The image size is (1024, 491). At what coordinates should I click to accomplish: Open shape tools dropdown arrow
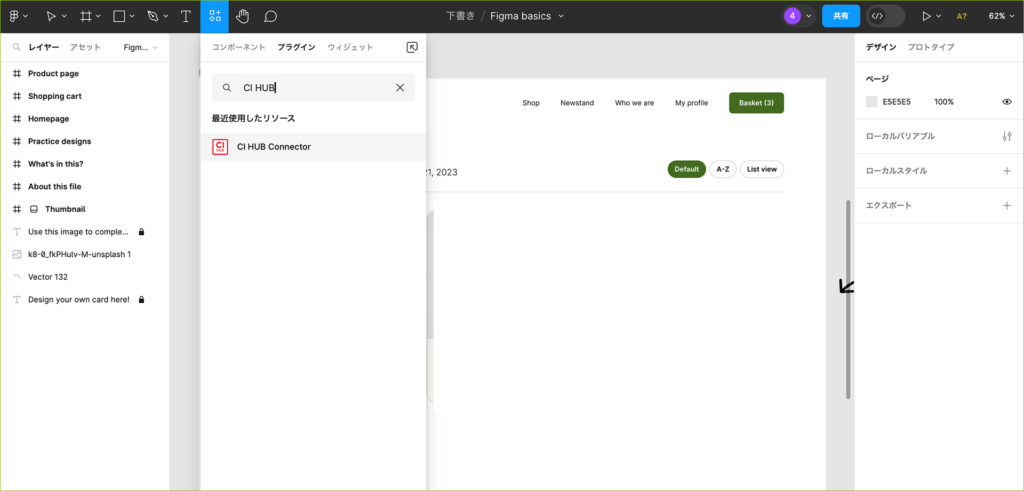pyautogui.click(x=132, y=16)
